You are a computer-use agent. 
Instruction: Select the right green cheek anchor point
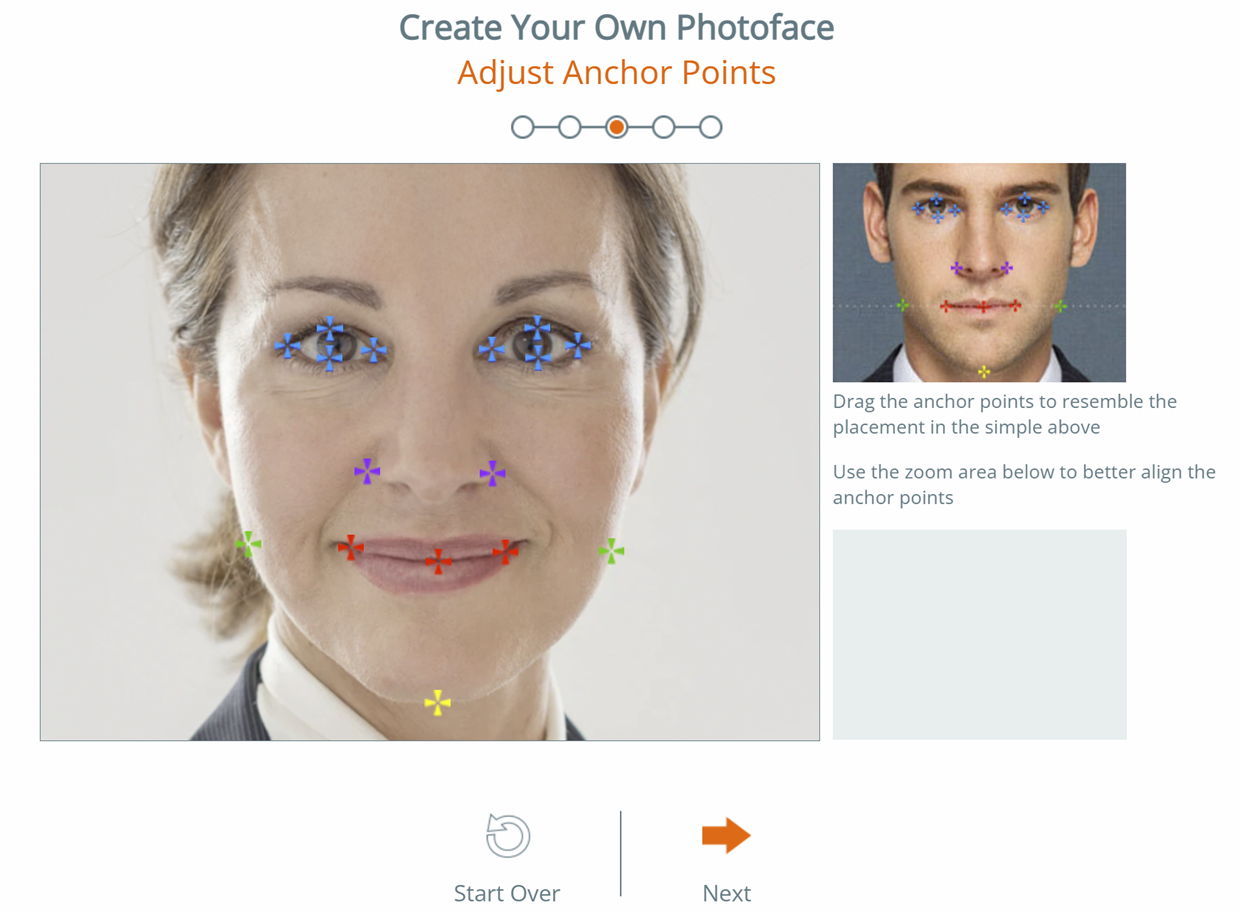tap(611, 551)
